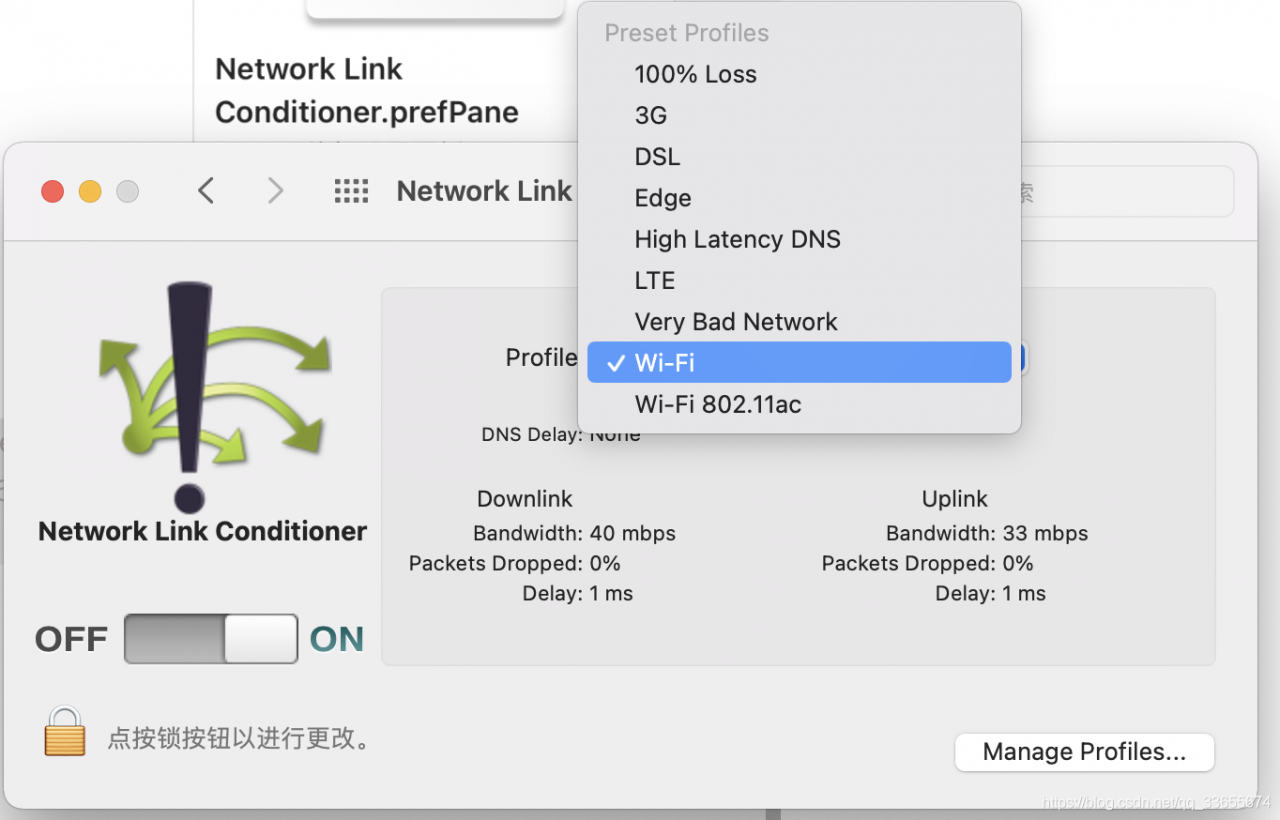
Task: Choose Wi-Fi 802.11ac from profile list
Action: coord(799,404)
